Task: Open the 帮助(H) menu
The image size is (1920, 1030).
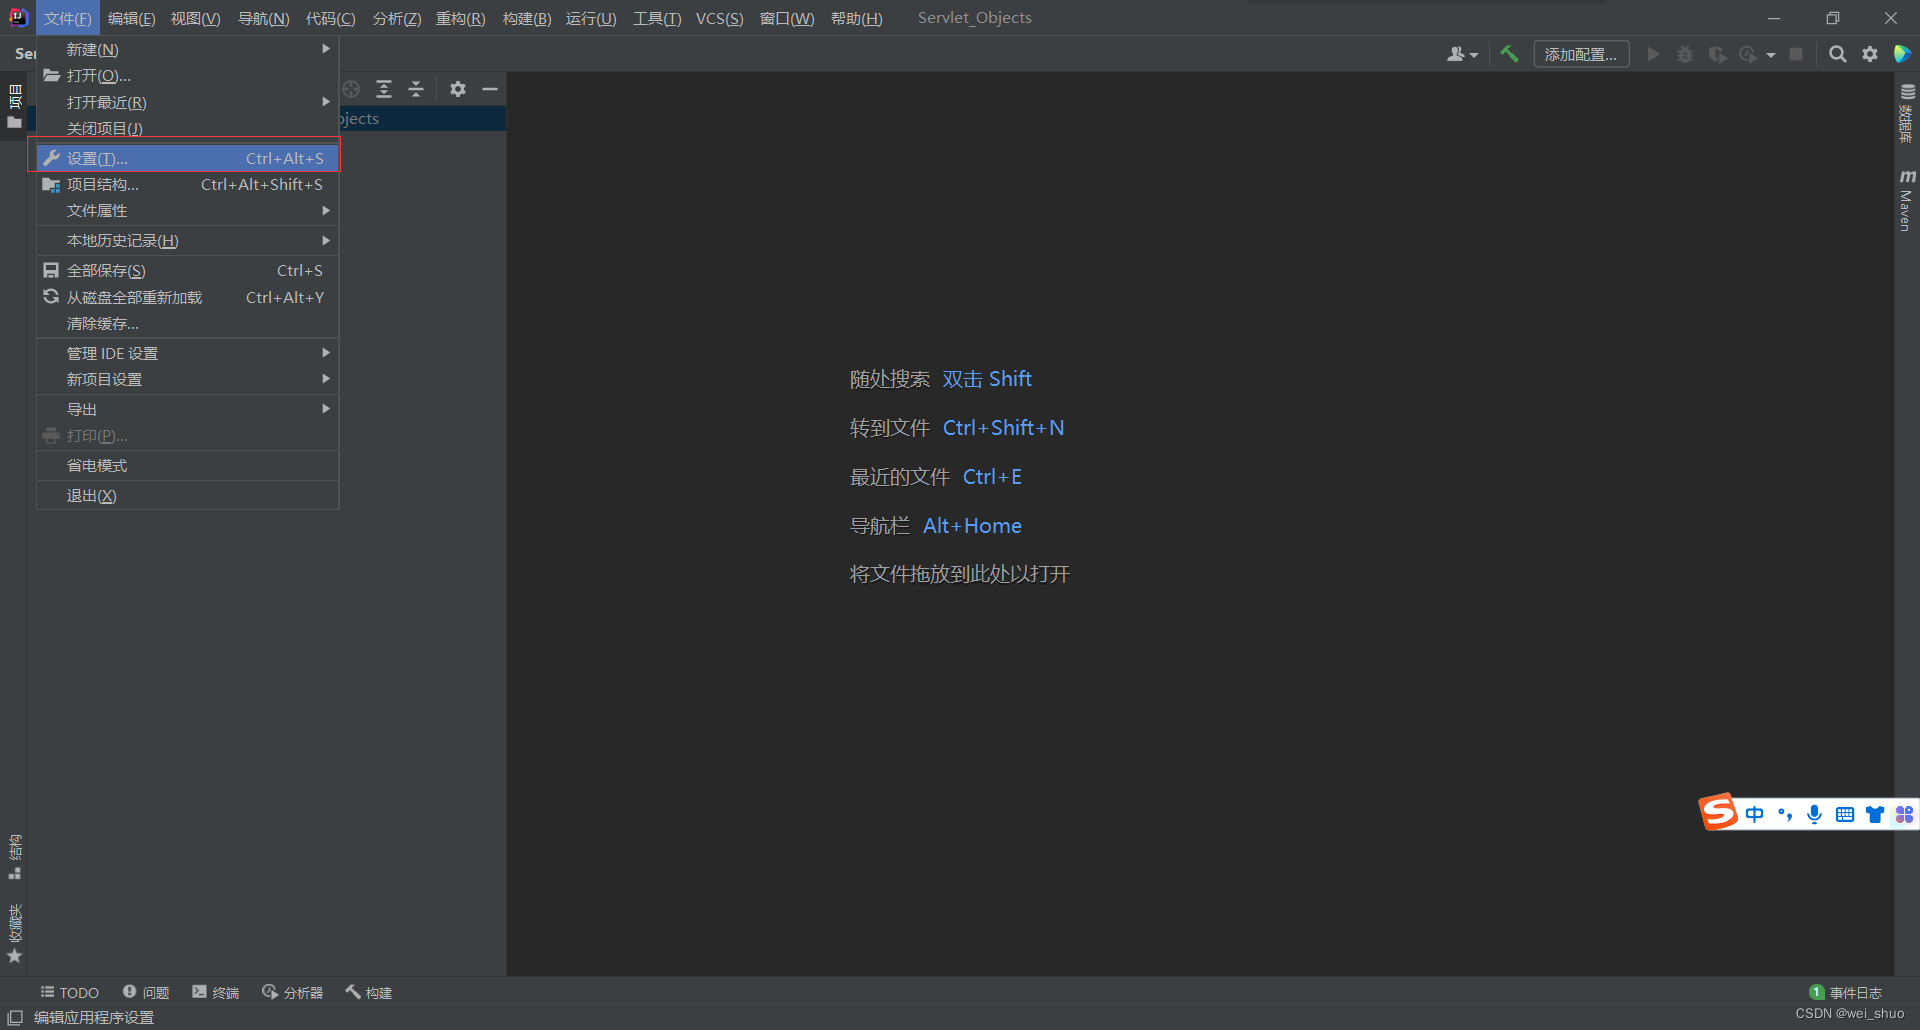Action: tap(856, 18)
